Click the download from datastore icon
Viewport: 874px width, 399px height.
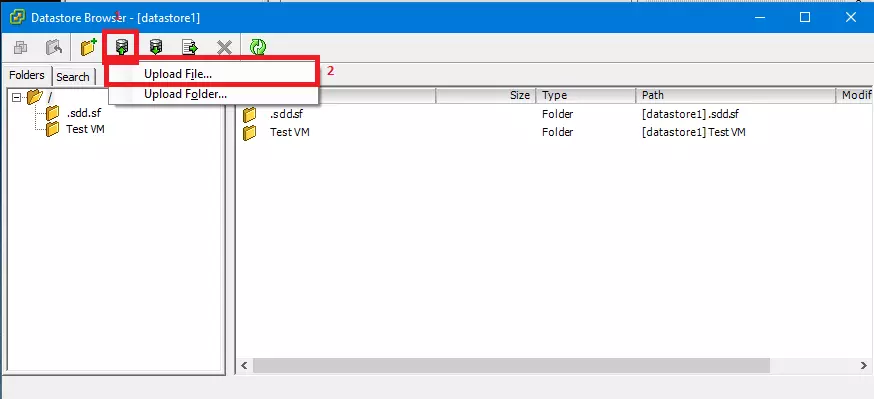(156, 47)
